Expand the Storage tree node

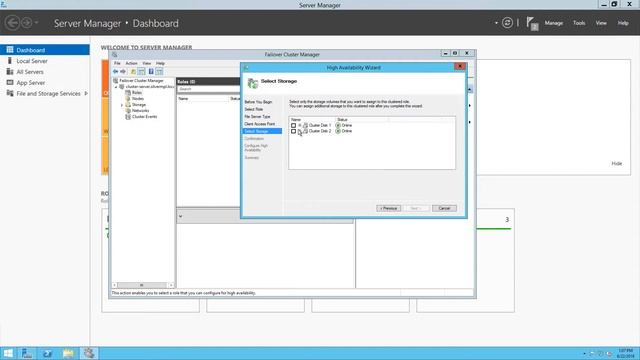click(122, 105)
